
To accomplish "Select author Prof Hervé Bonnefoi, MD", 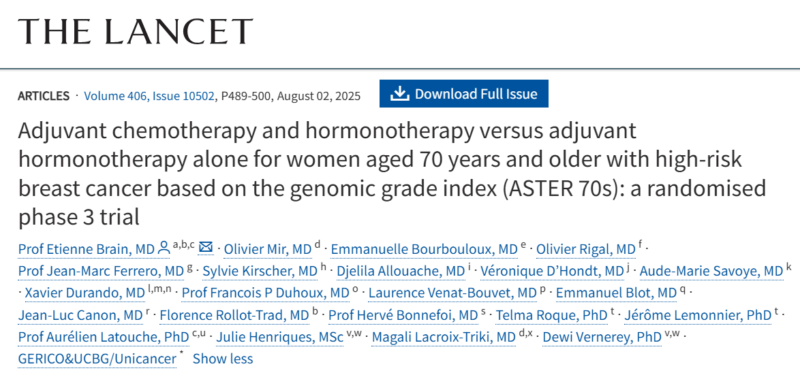I will 403,315.
